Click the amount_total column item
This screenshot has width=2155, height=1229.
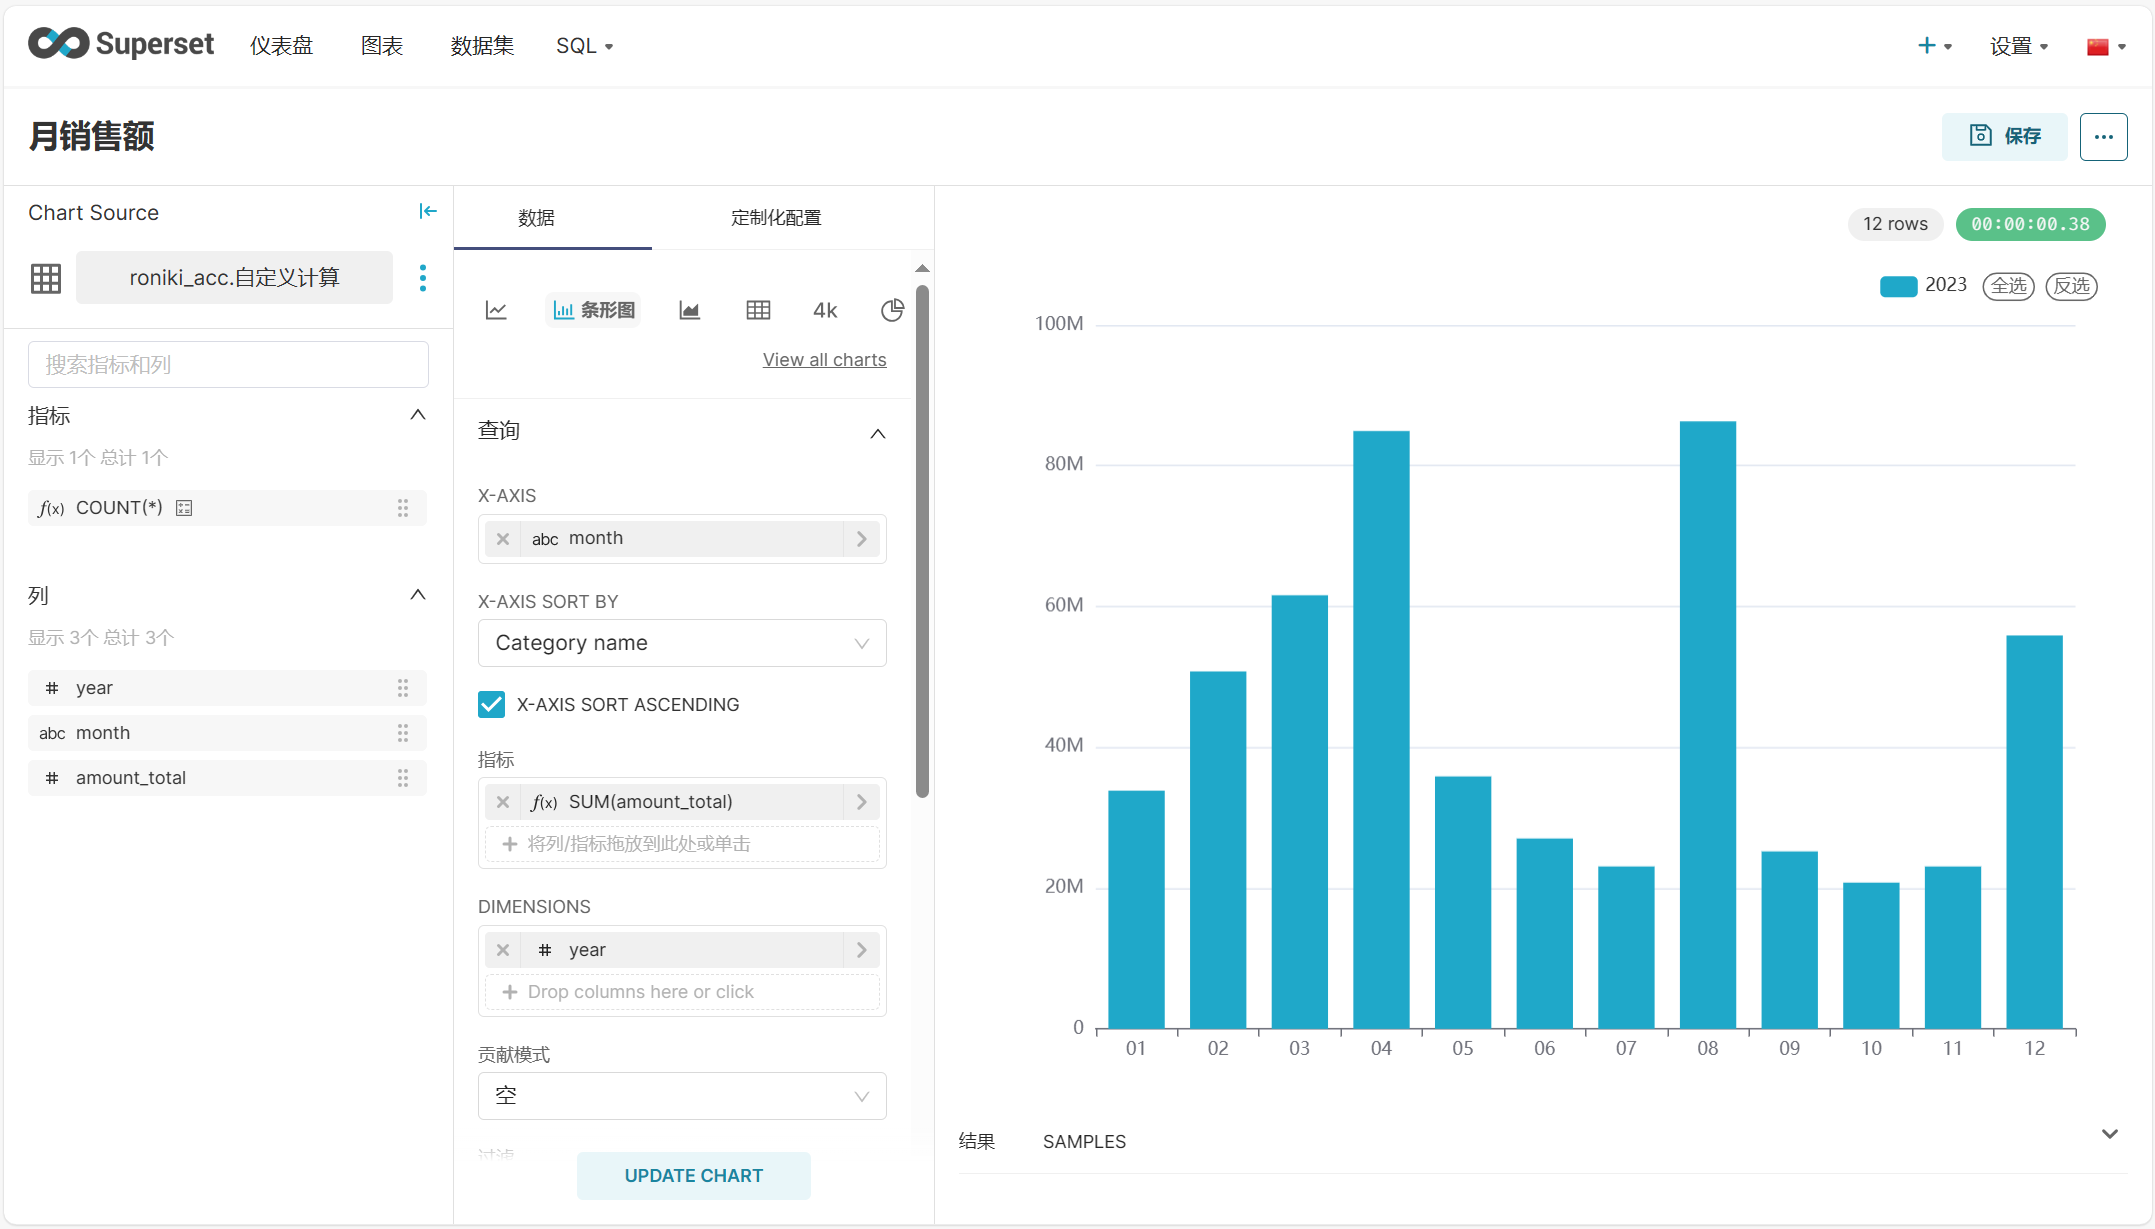(228, 778)
